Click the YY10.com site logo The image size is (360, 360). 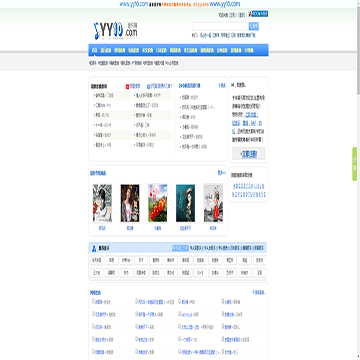(x=115, y=30)
